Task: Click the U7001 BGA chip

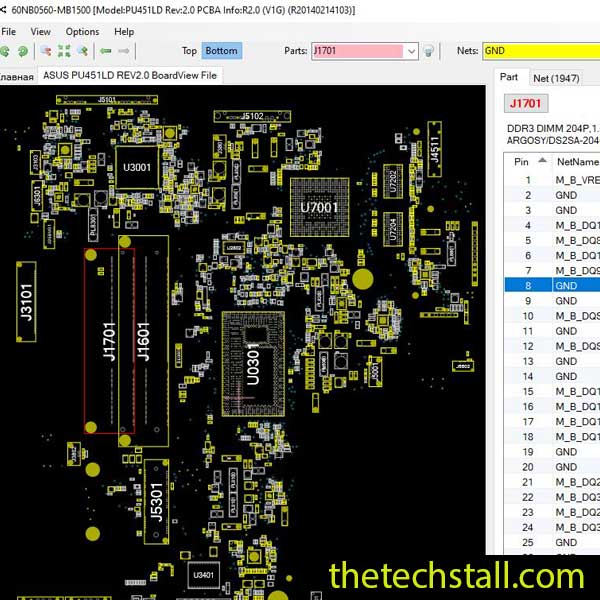Action: pos(320,207)
